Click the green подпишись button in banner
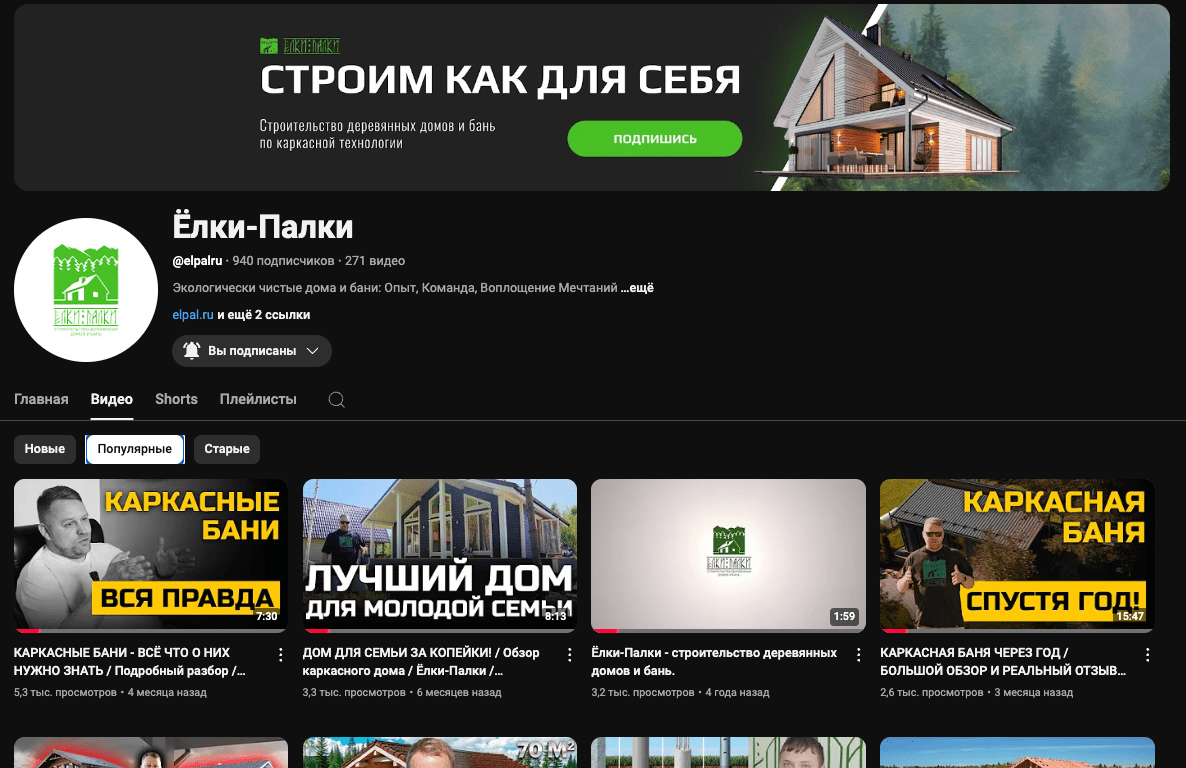This screenshot has width=1186, height=768. (x=654, y=138)
